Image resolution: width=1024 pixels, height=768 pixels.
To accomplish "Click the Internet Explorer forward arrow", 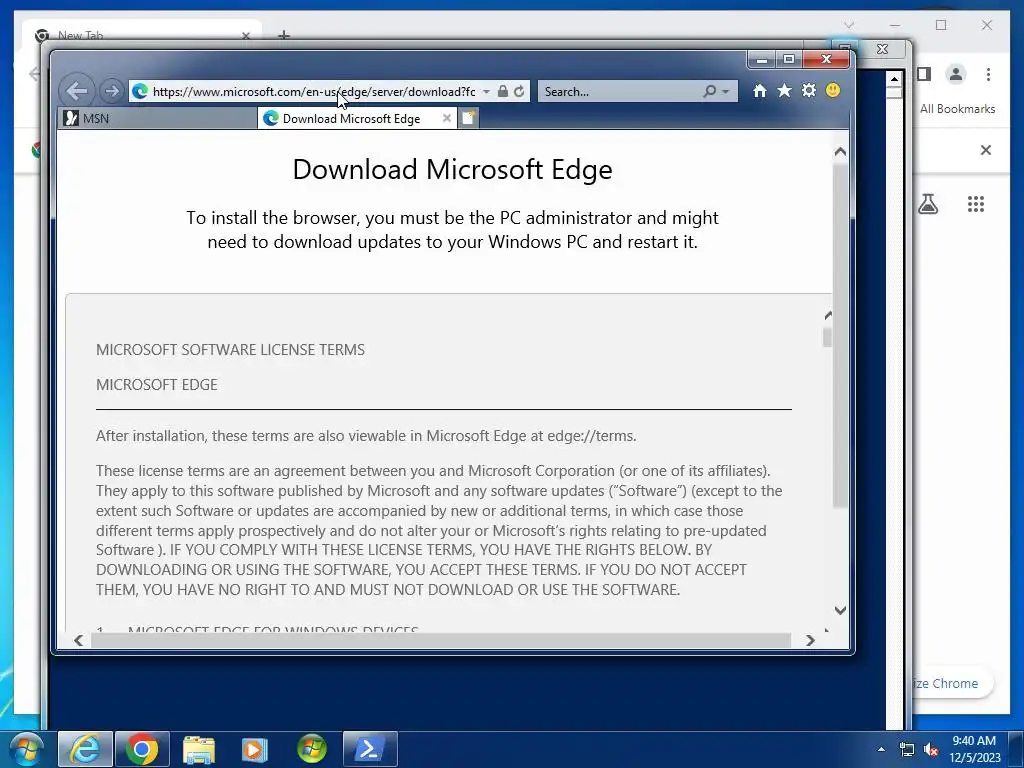I will point(112,91).
